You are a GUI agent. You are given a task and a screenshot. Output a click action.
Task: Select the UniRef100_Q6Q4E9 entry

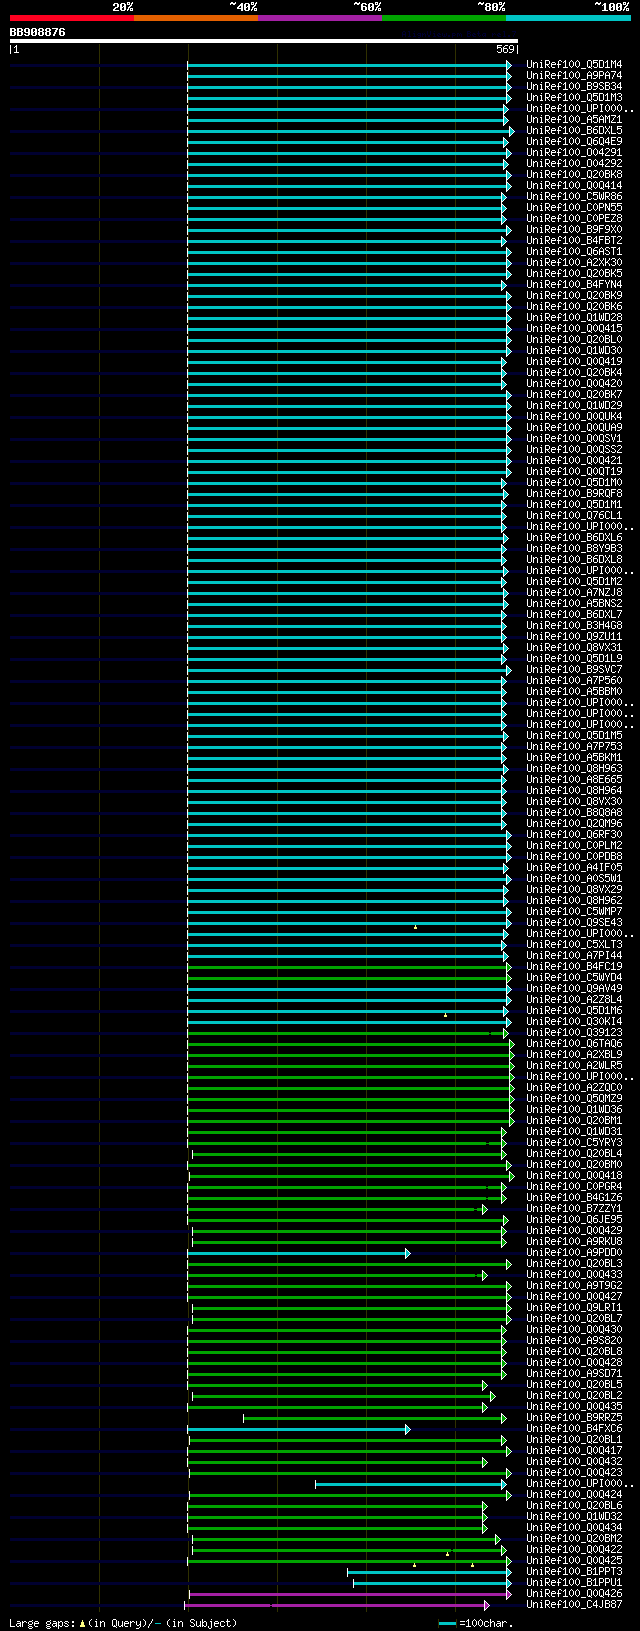click(574, 142)
